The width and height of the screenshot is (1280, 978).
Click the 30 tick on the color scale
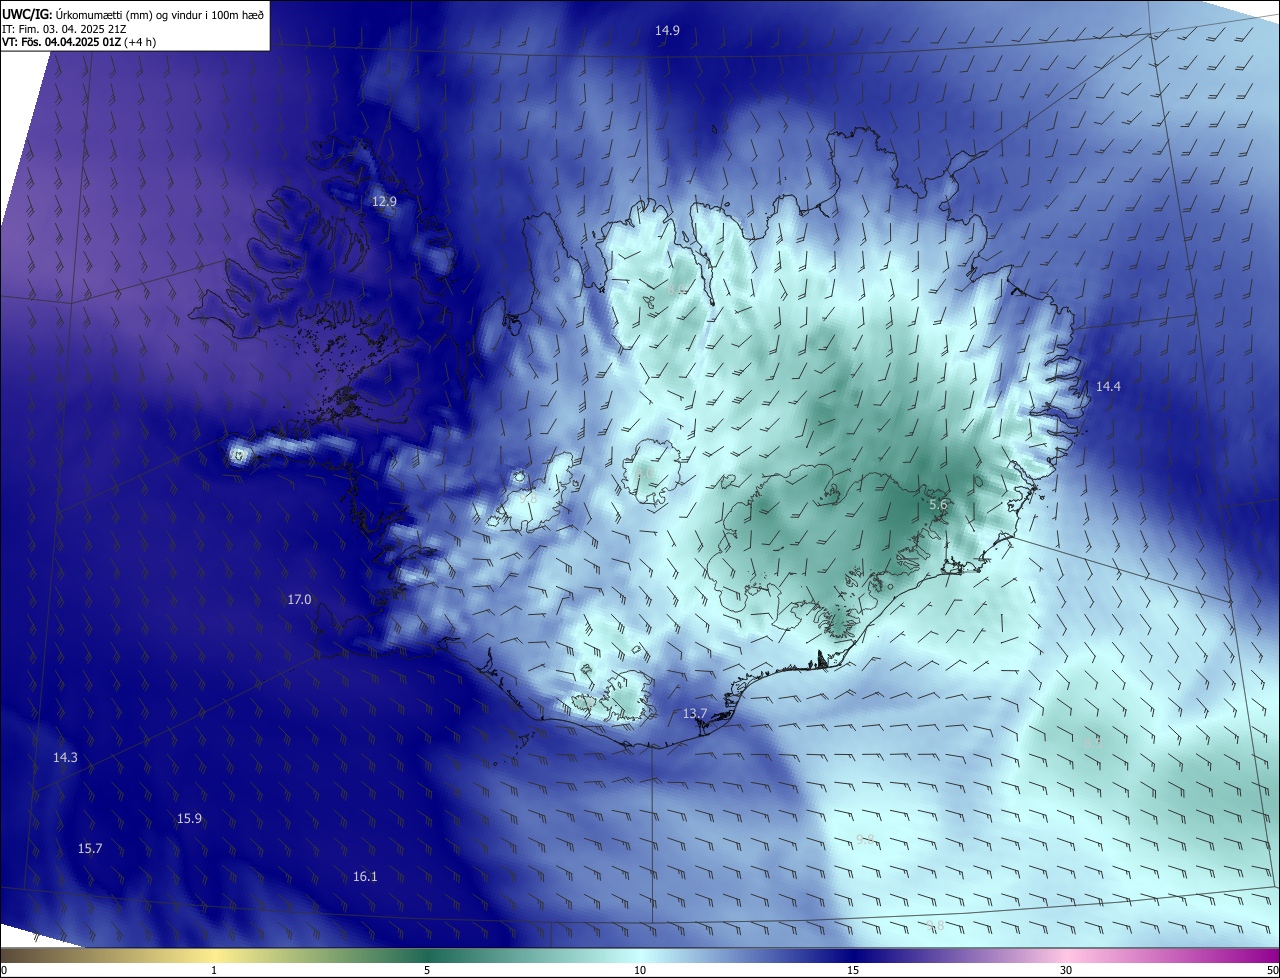pyautogui.click(x=1066, y=970)
